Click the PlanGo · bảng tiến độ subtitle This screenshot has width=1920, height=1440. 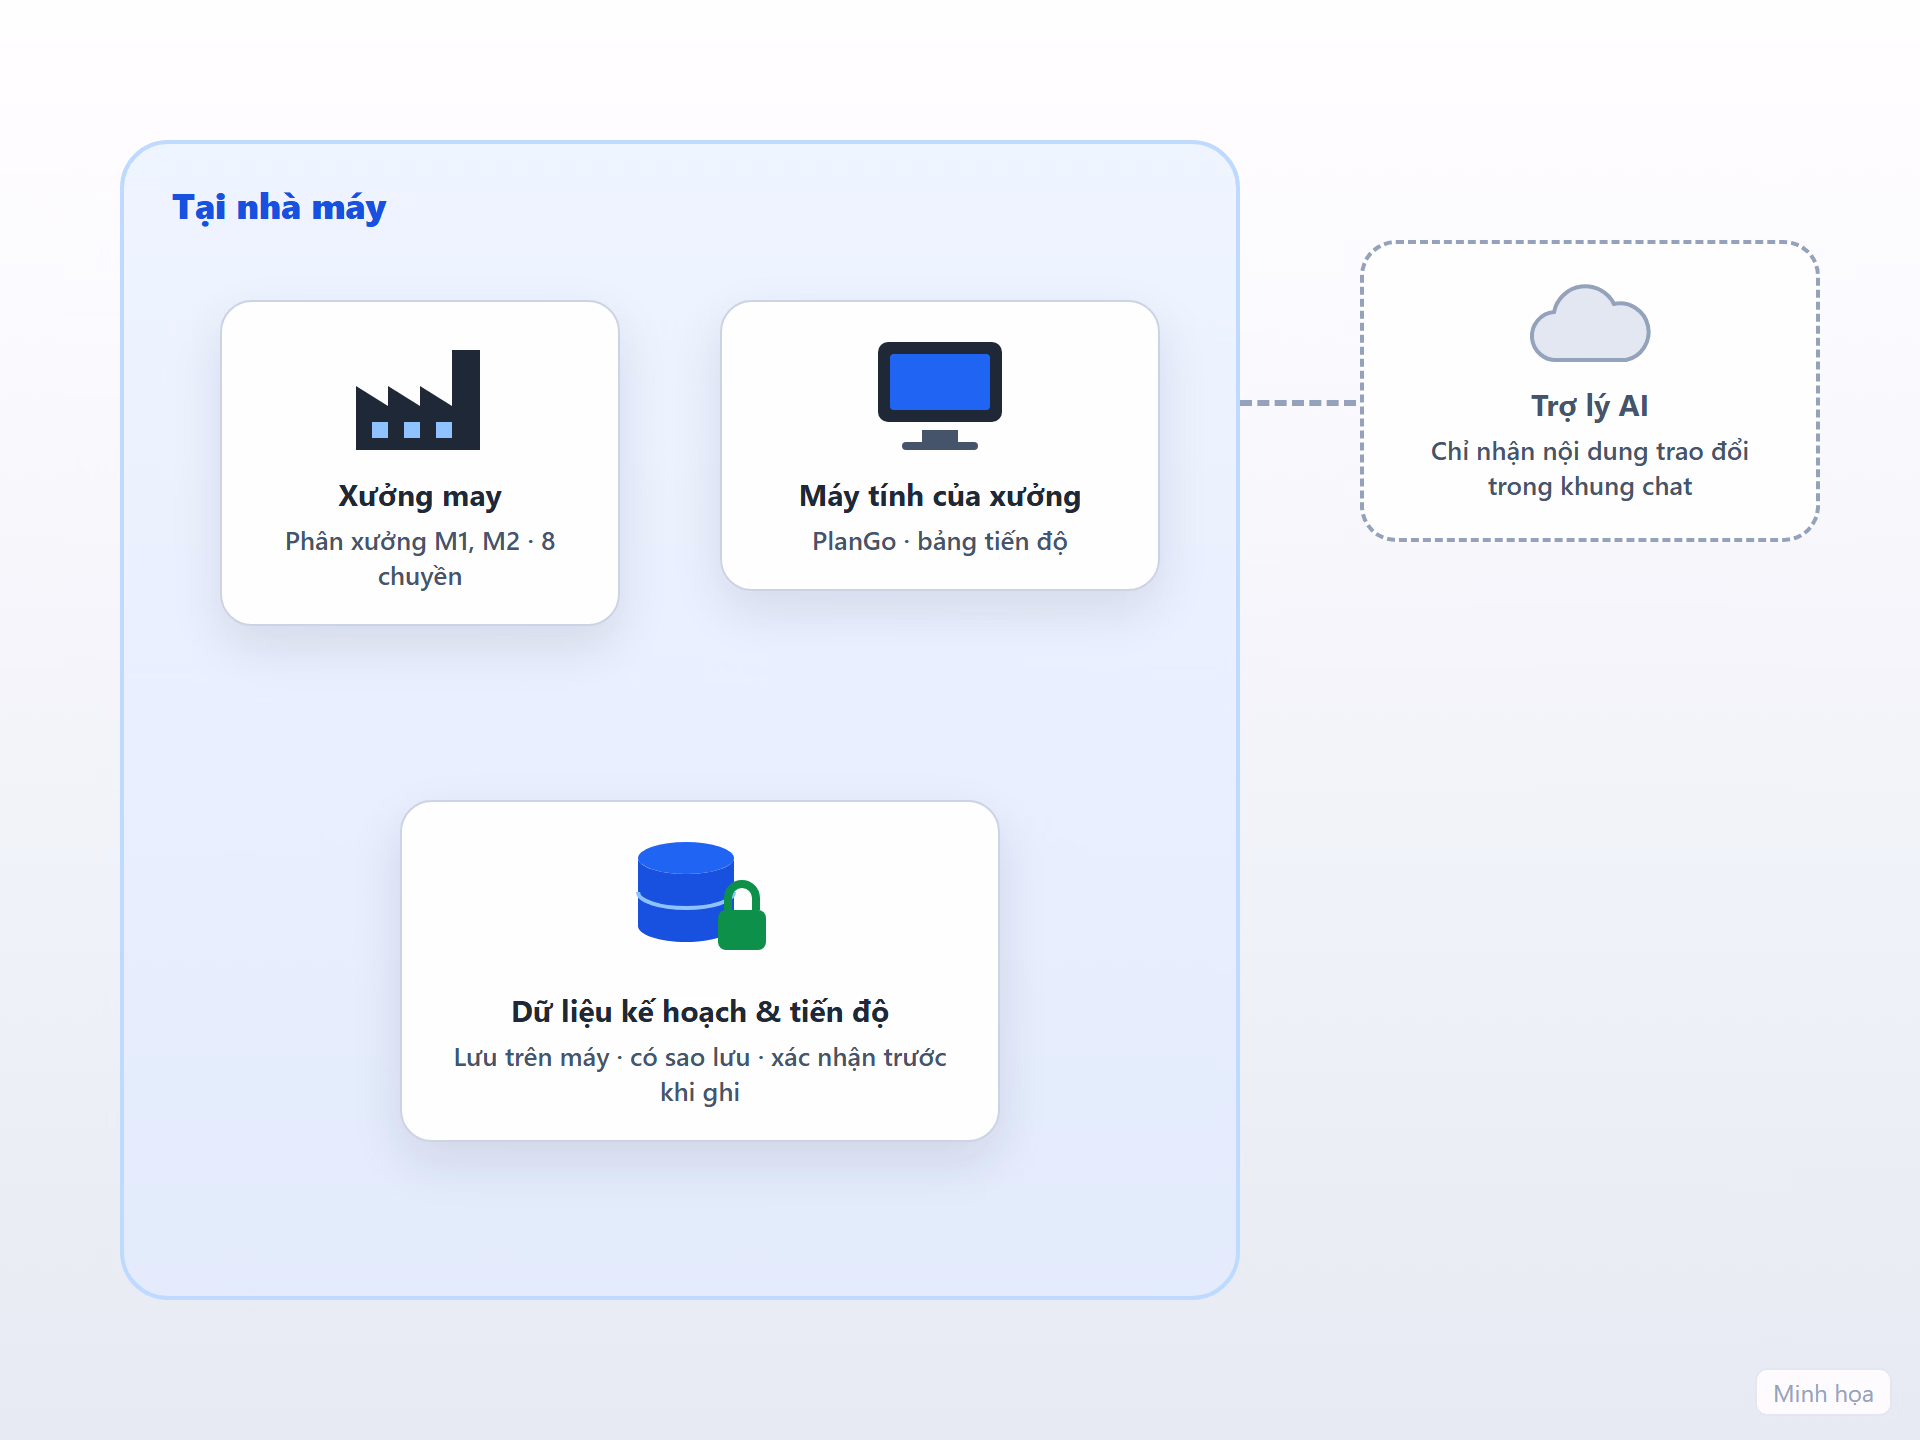tap(940, 541)
